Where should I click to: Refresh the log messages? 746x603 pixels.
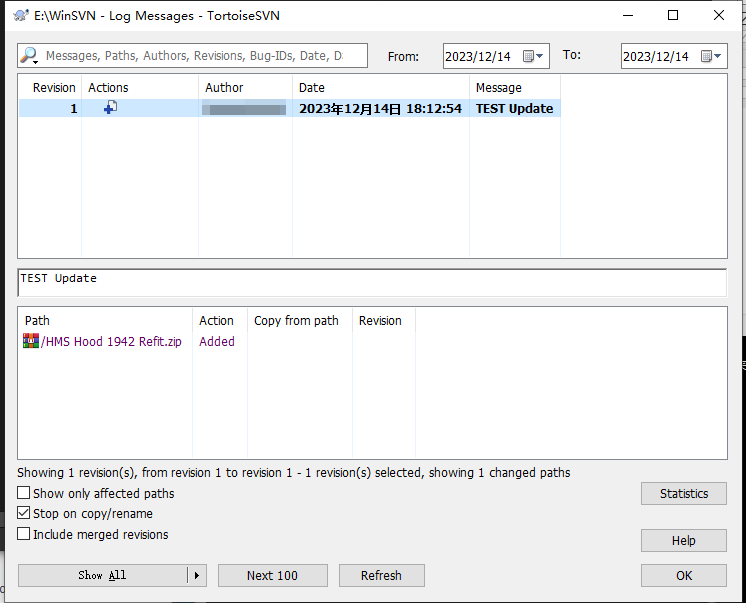(x=381, y=575)
